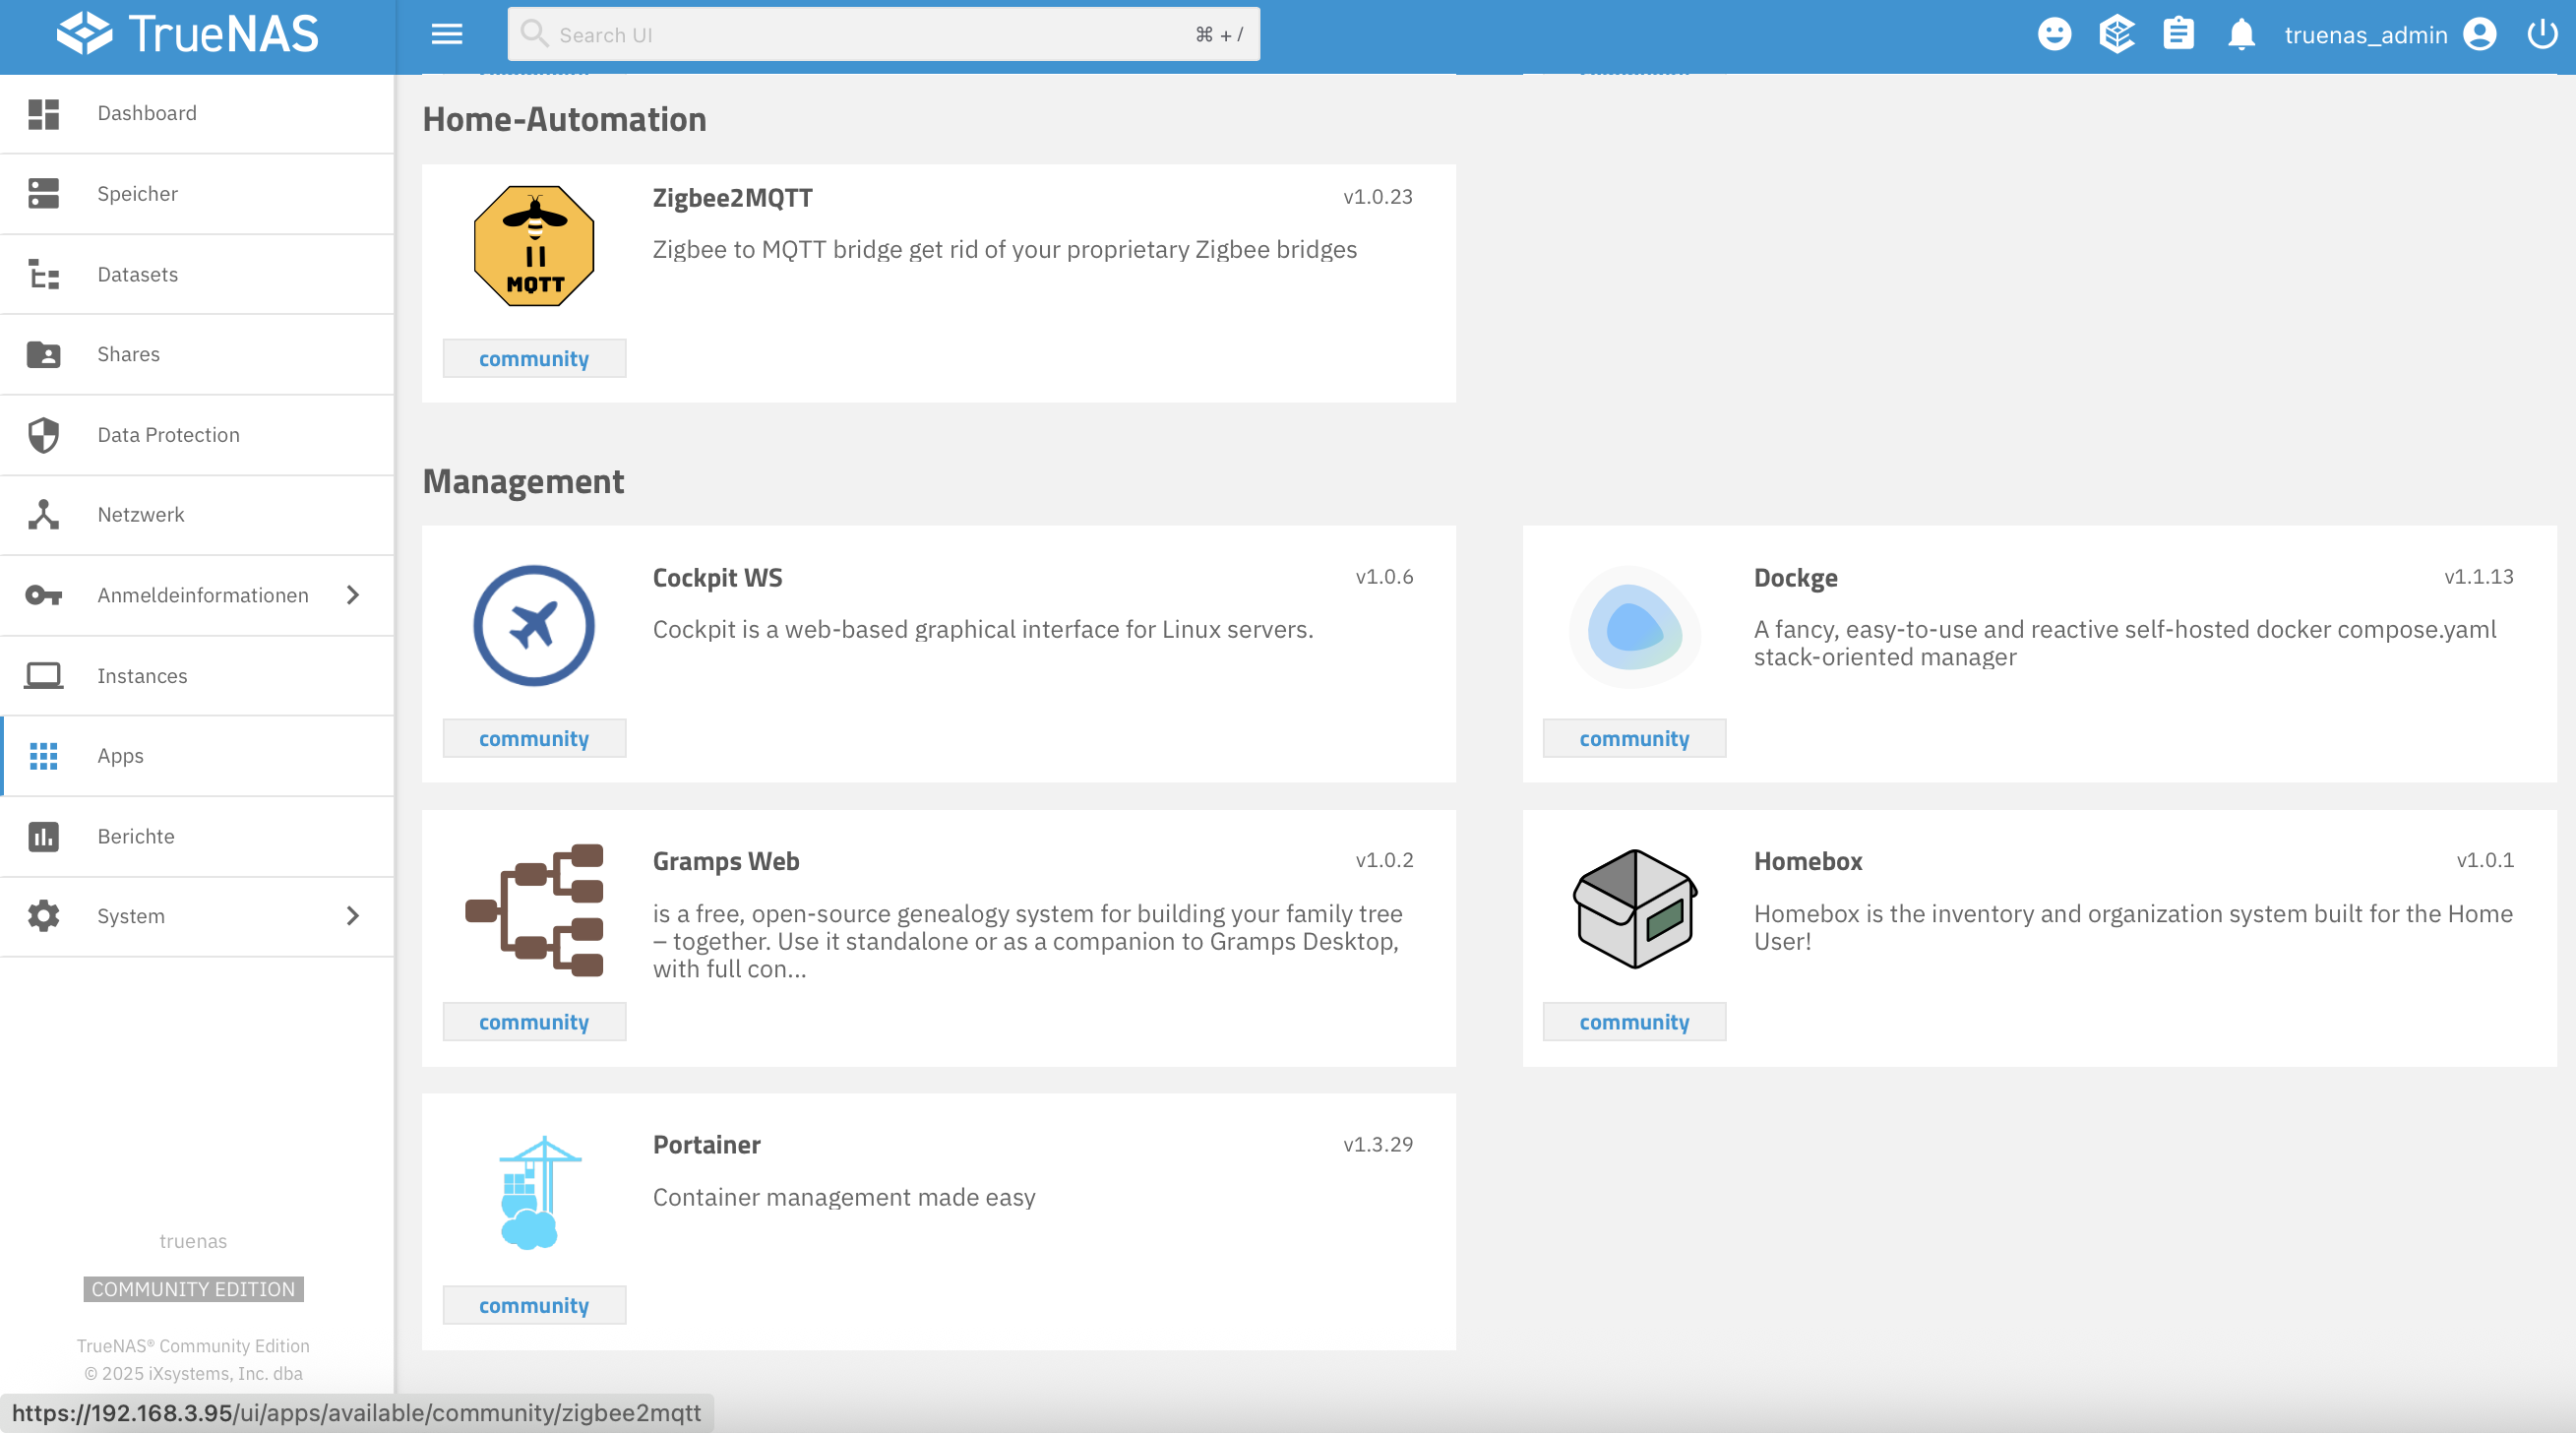Click the Anmeldeinformationen key icon
This screenshot has height=1433, width=2576.
[x=43, y=595]
